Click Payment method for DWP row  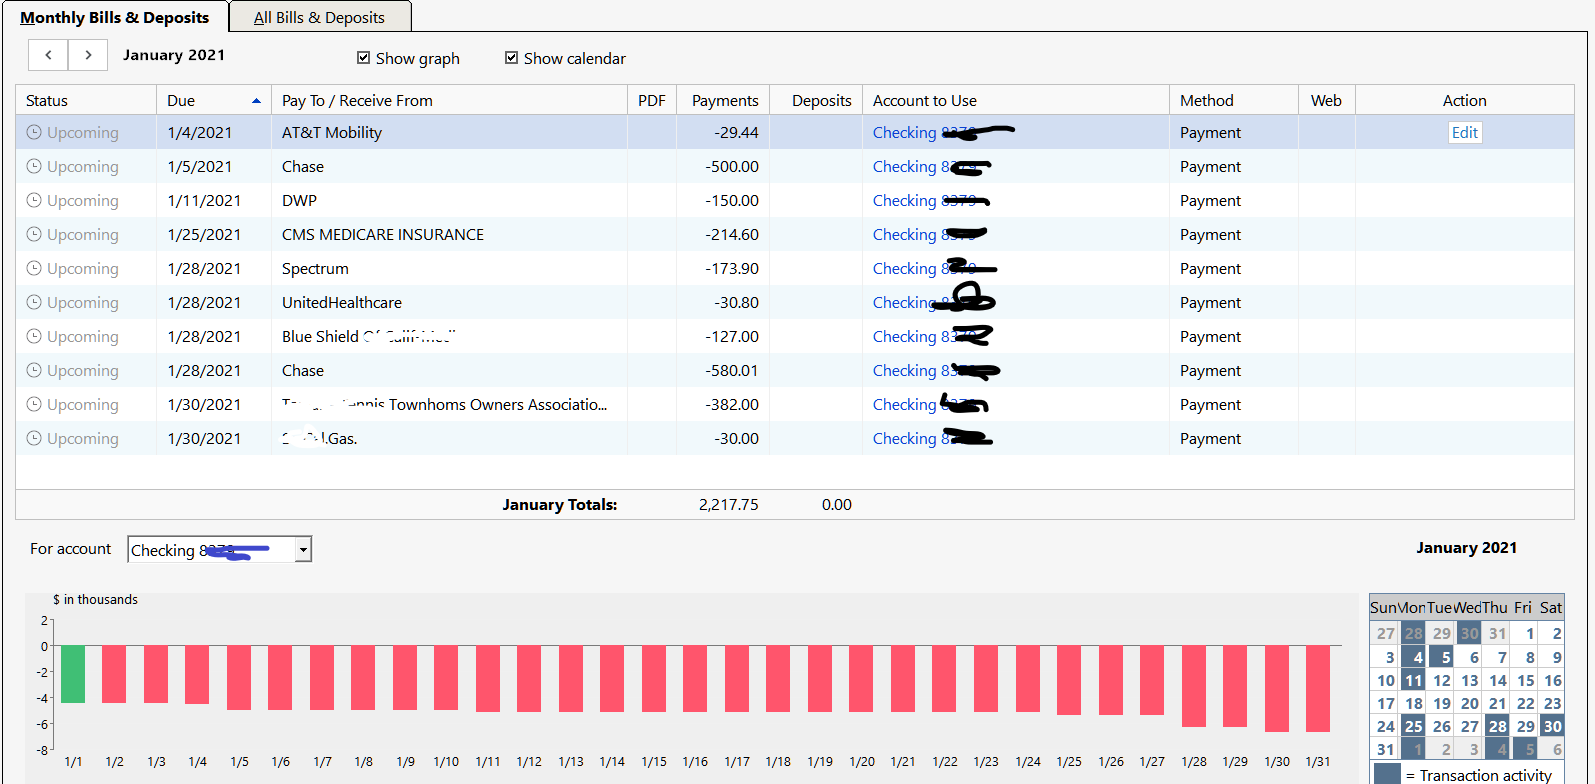click(1210, 200)
